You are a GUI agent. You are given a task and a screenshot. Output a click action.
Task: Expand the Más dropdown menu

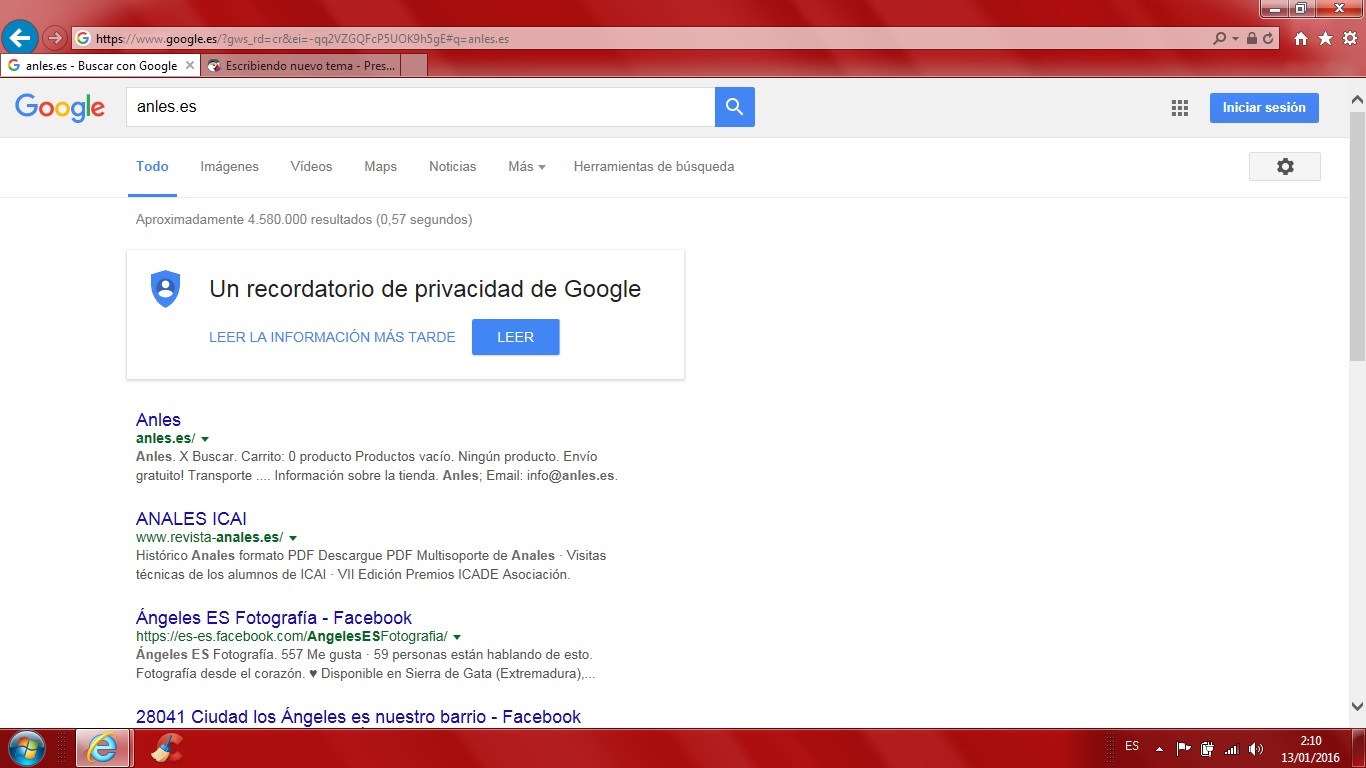pos(526,167)
